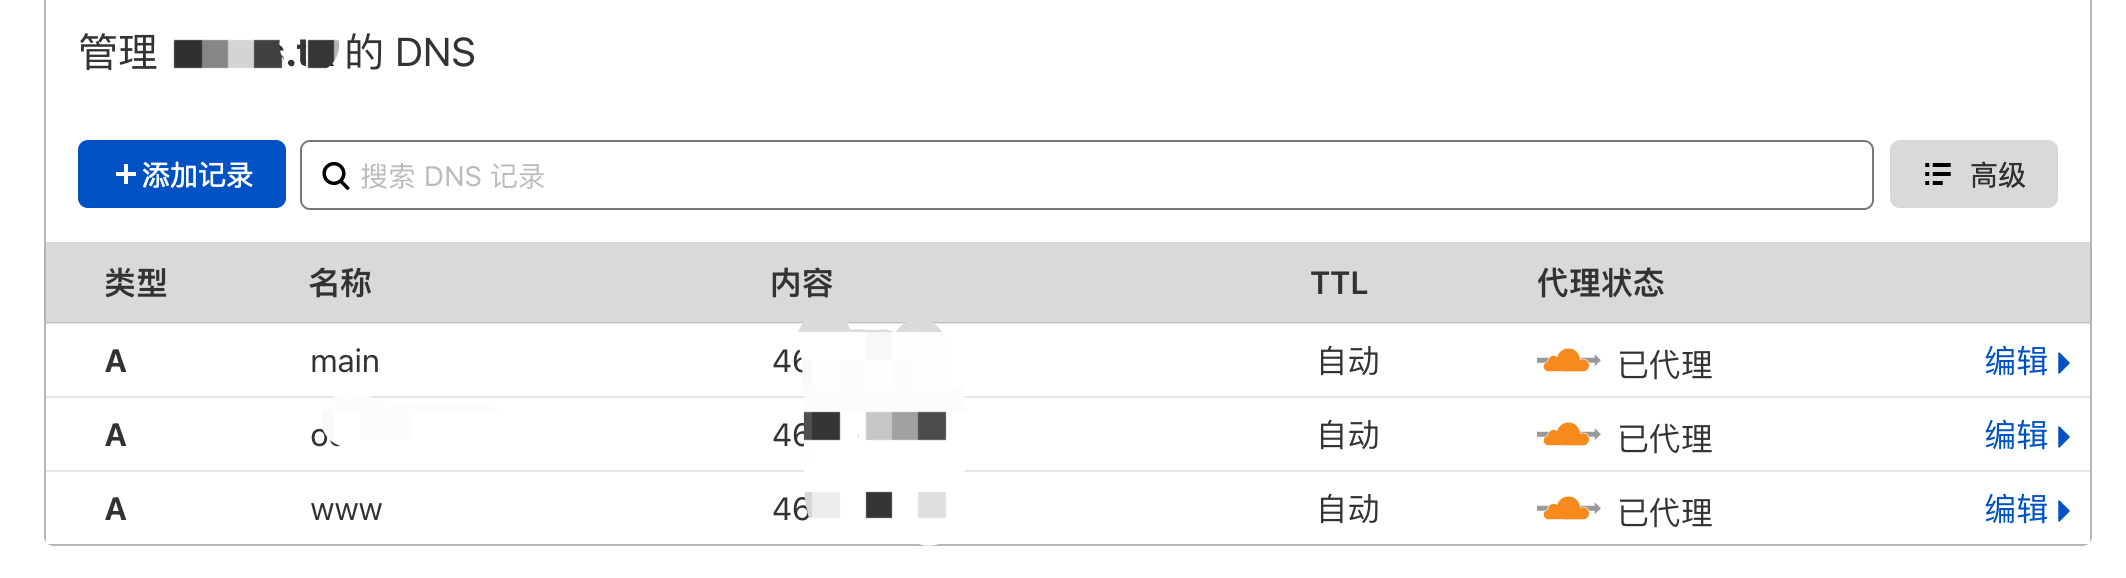The width and height of the screenshot is (2126, 578).
Task: Click the TTL column header
Action: (1339, 283)
